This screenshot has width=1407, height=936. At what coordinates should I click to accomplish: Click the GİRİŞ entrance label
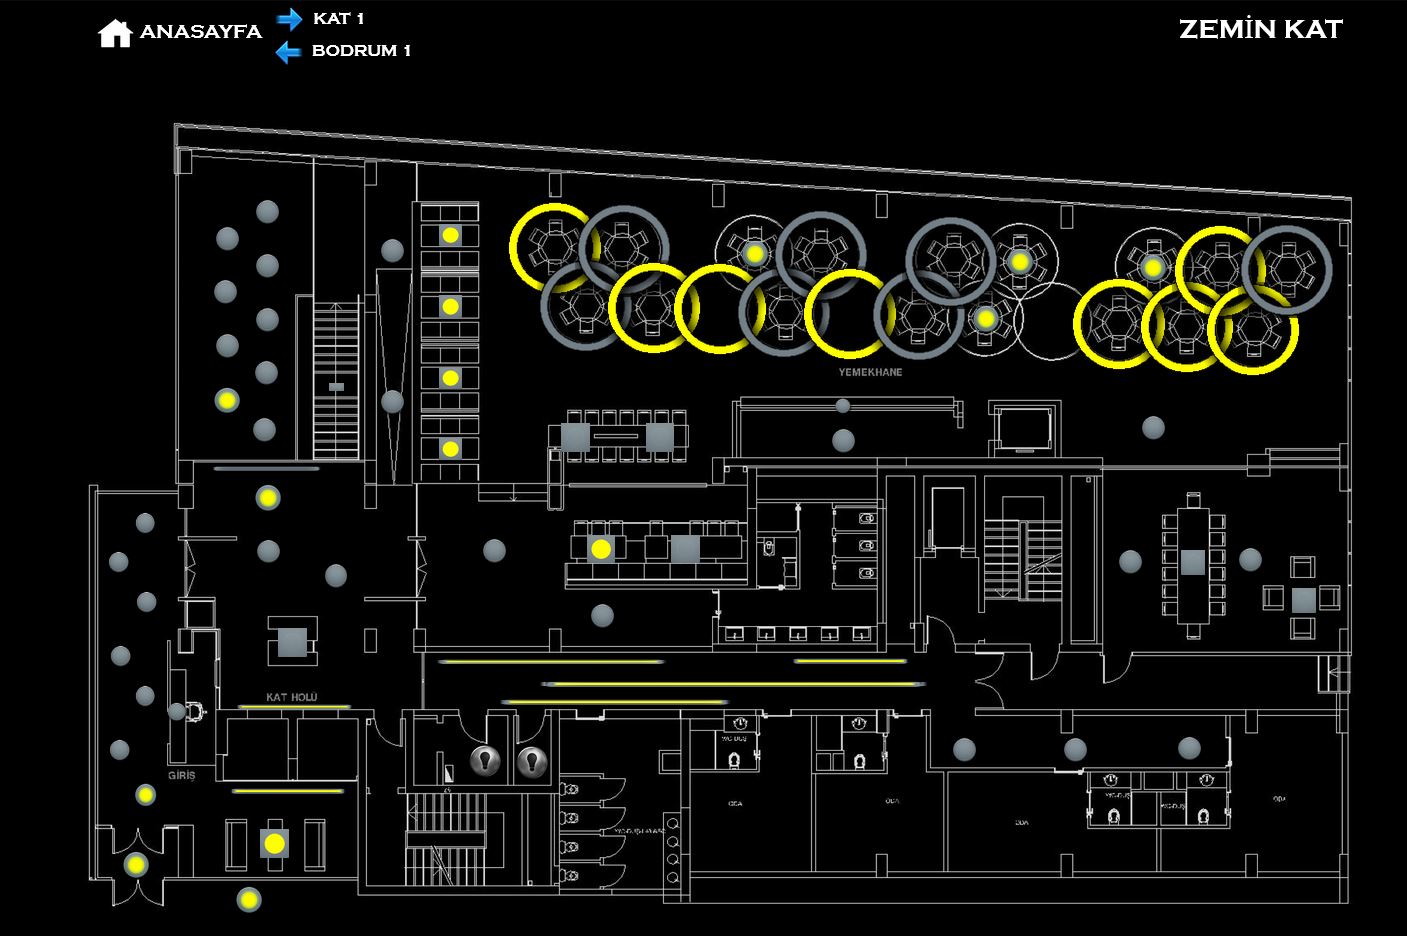tap(182, 775)
